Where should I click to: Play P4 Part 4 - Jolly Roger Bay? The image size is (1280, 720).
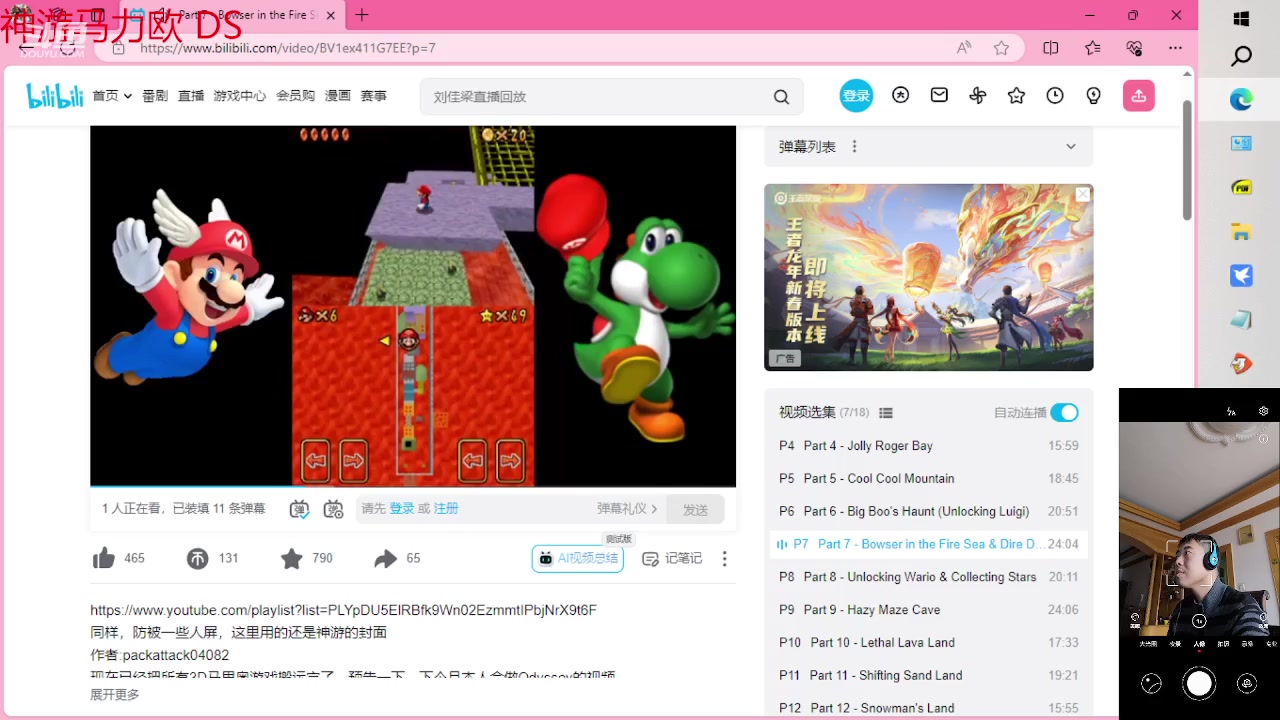pos(928,446)
